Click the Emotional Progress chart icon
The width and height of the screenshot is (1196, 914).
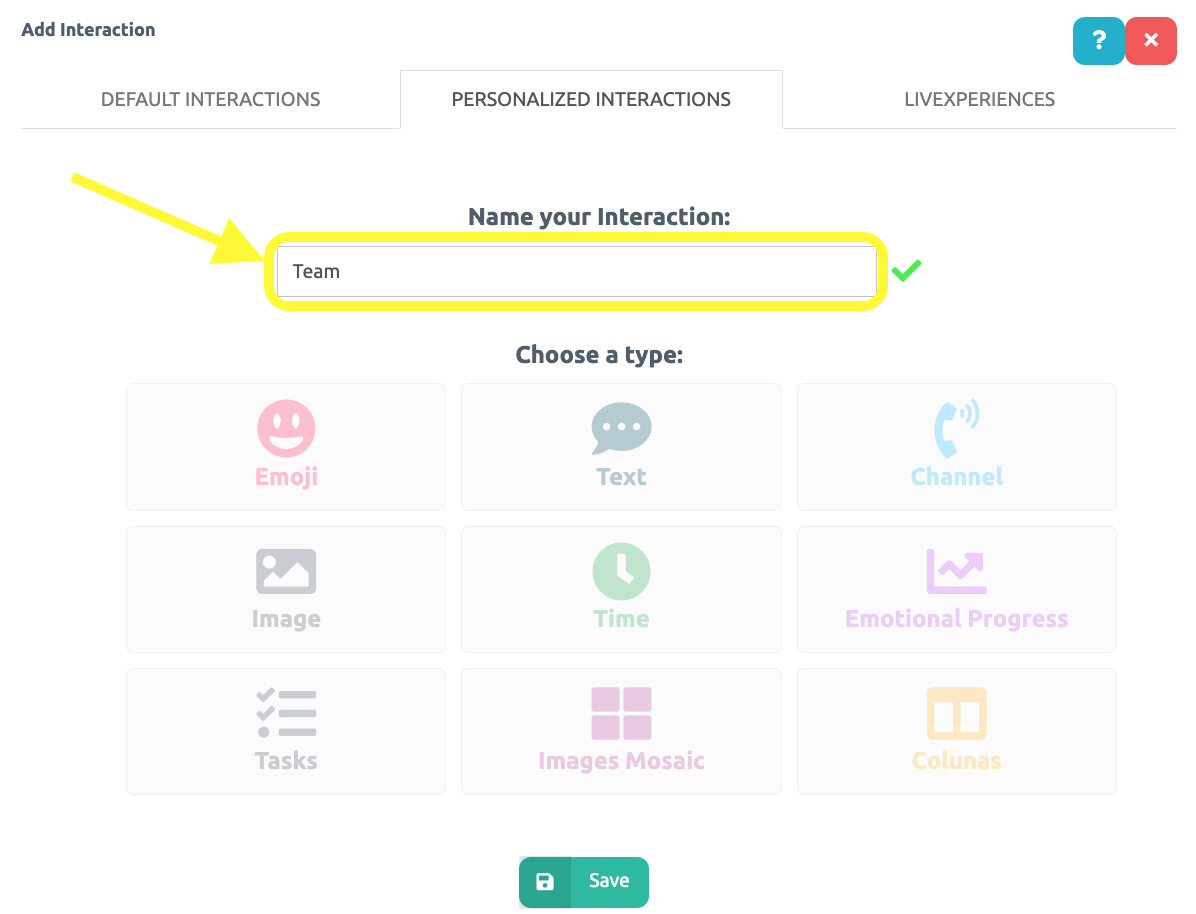click(956, 569)
